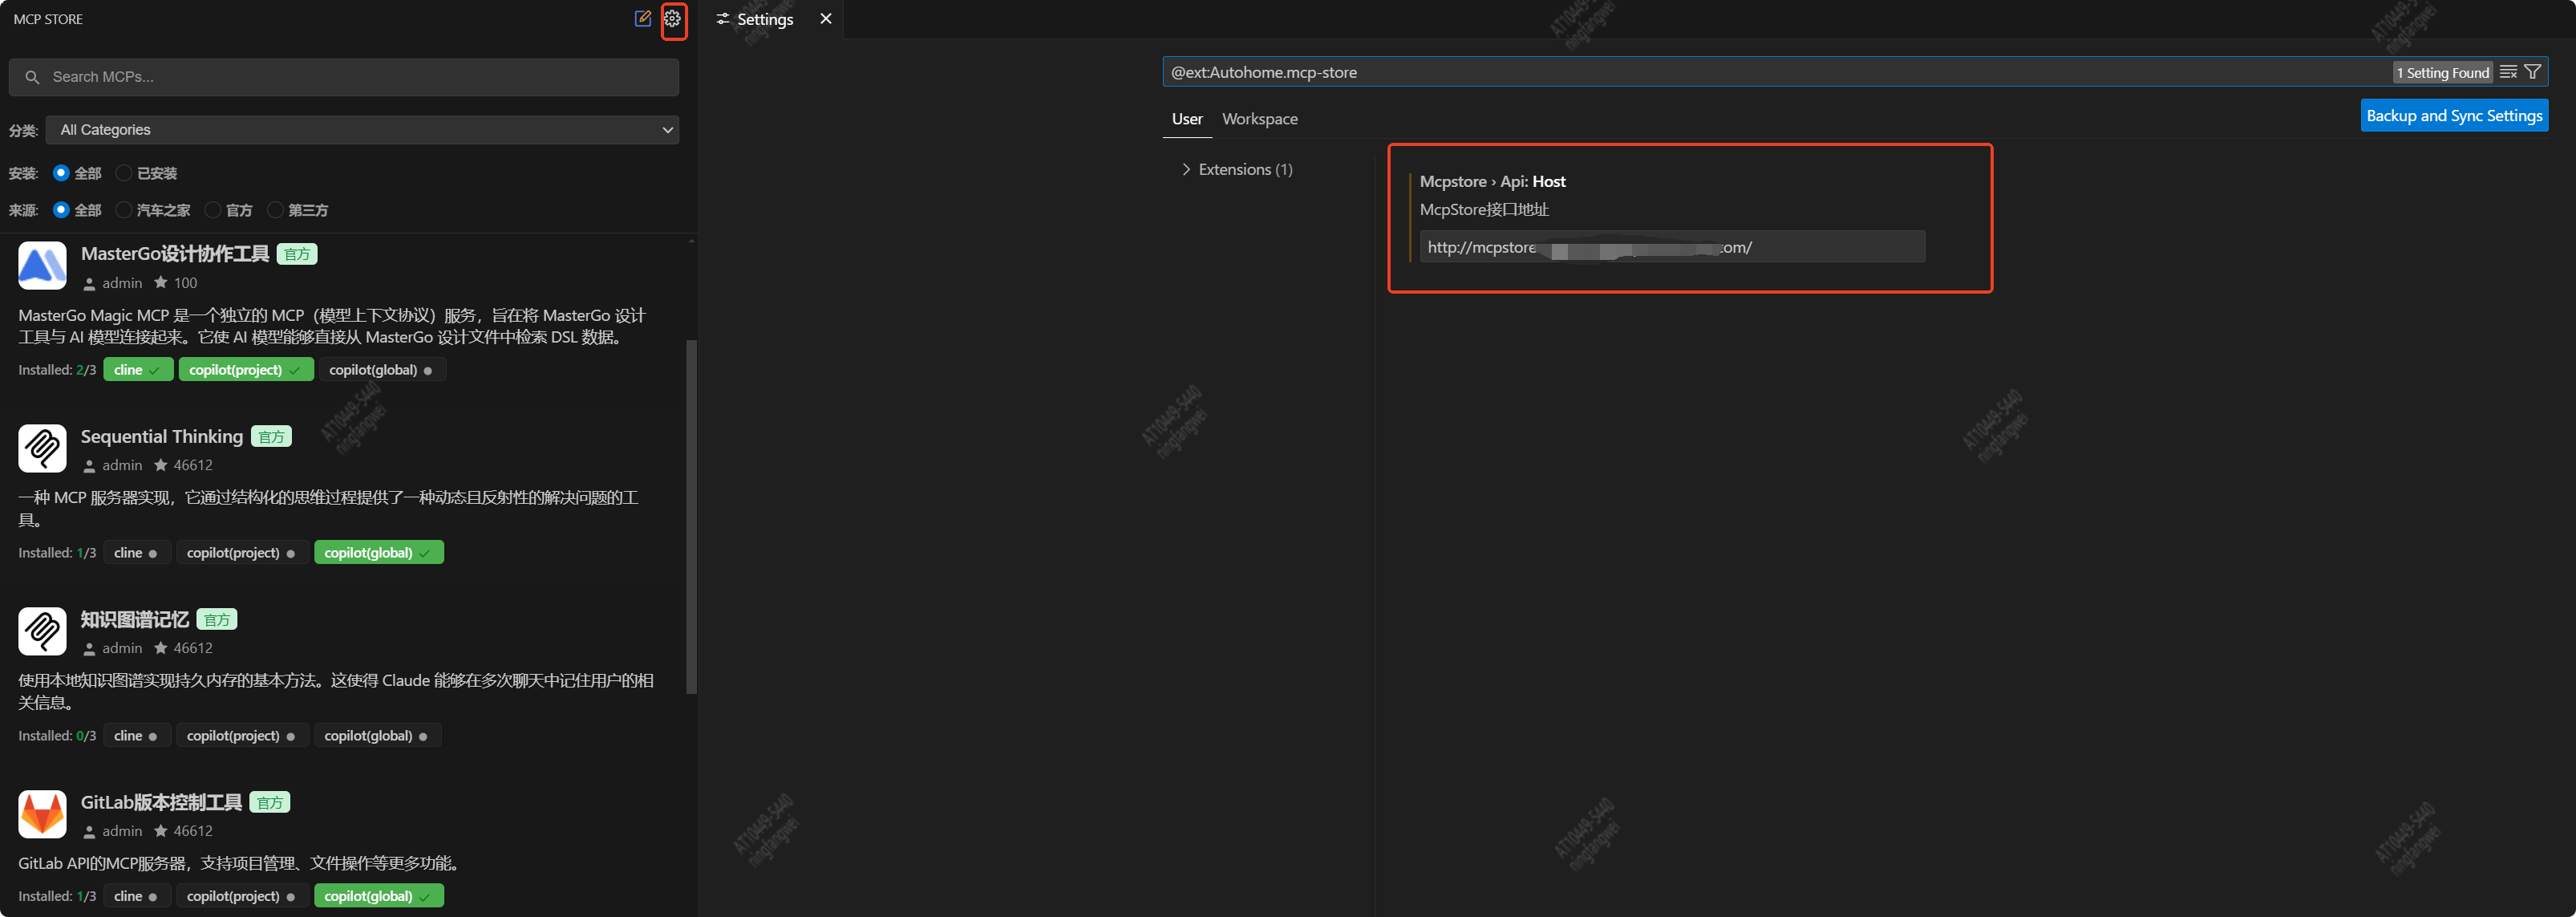
Task: Click the edit pencil icon in MCP Store header
Action: 643,19
